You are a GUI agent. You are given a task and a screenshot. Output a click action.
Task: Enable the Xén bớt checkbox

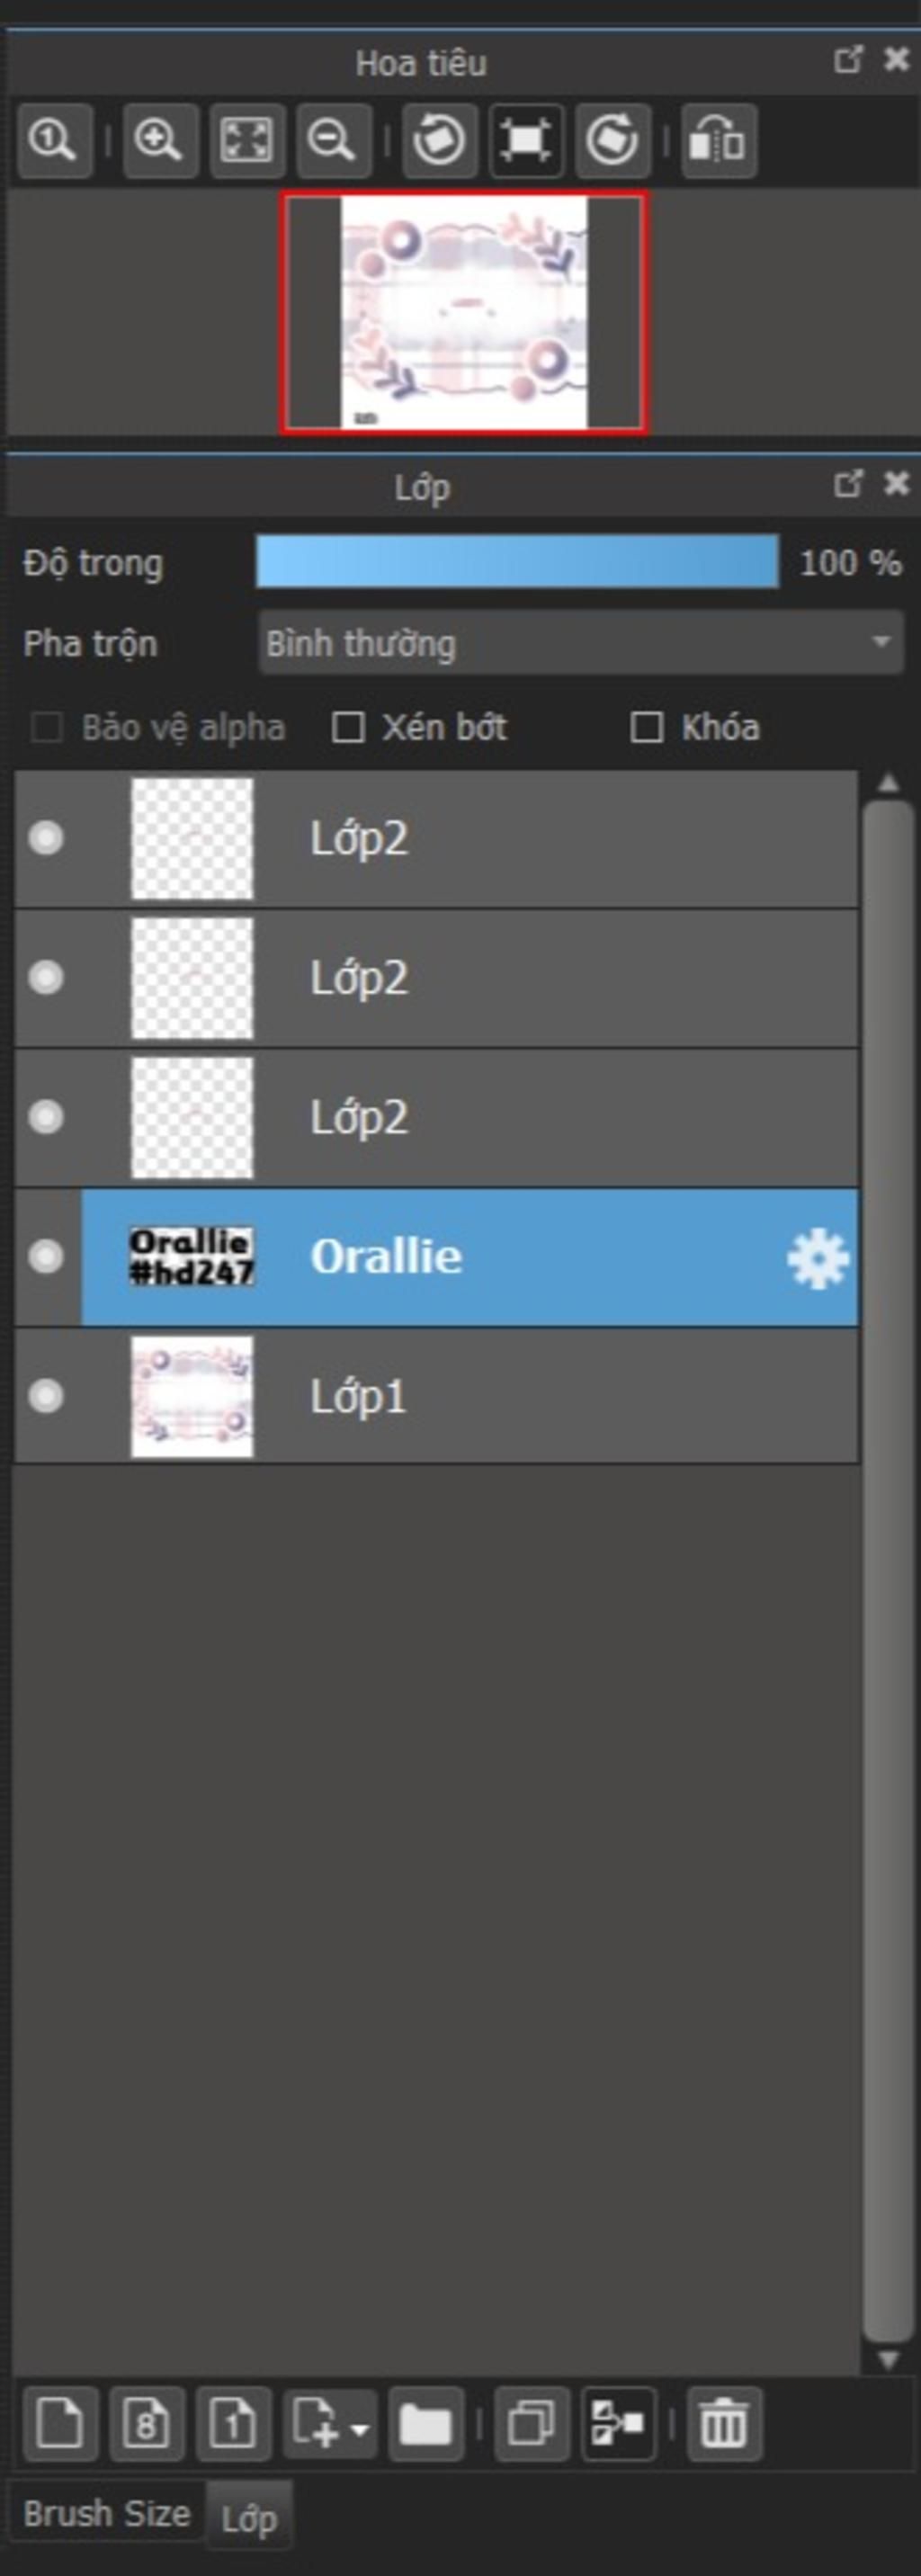[347, 727]
